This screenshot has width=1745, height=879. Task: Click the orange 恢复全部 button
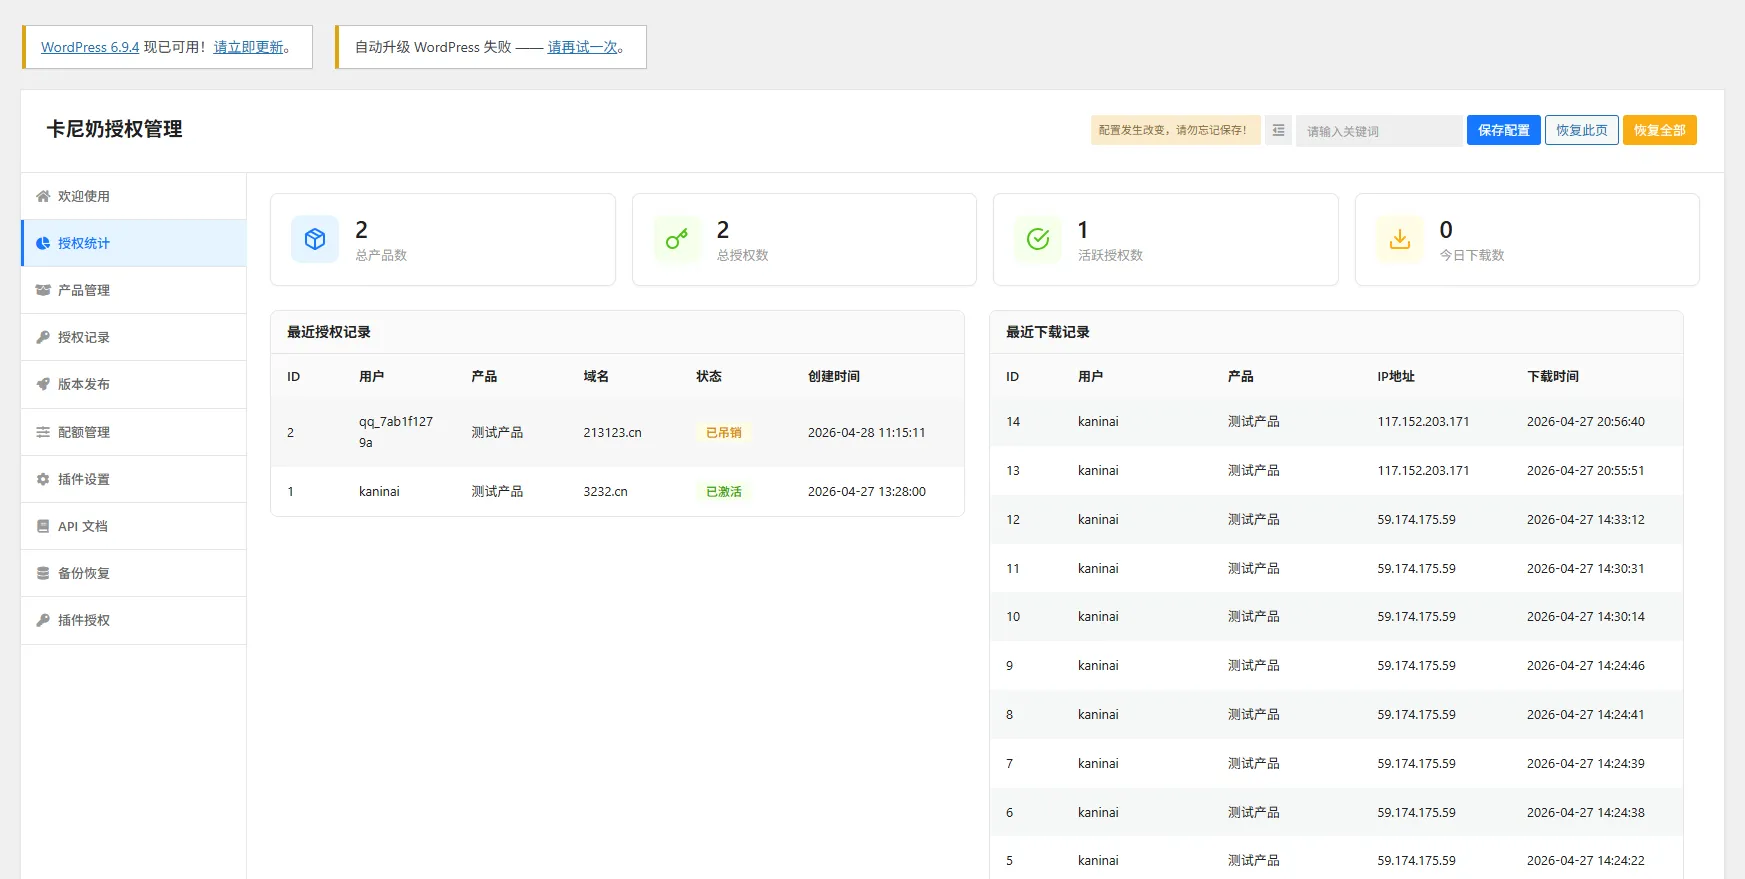click(x=1659, y=130)
